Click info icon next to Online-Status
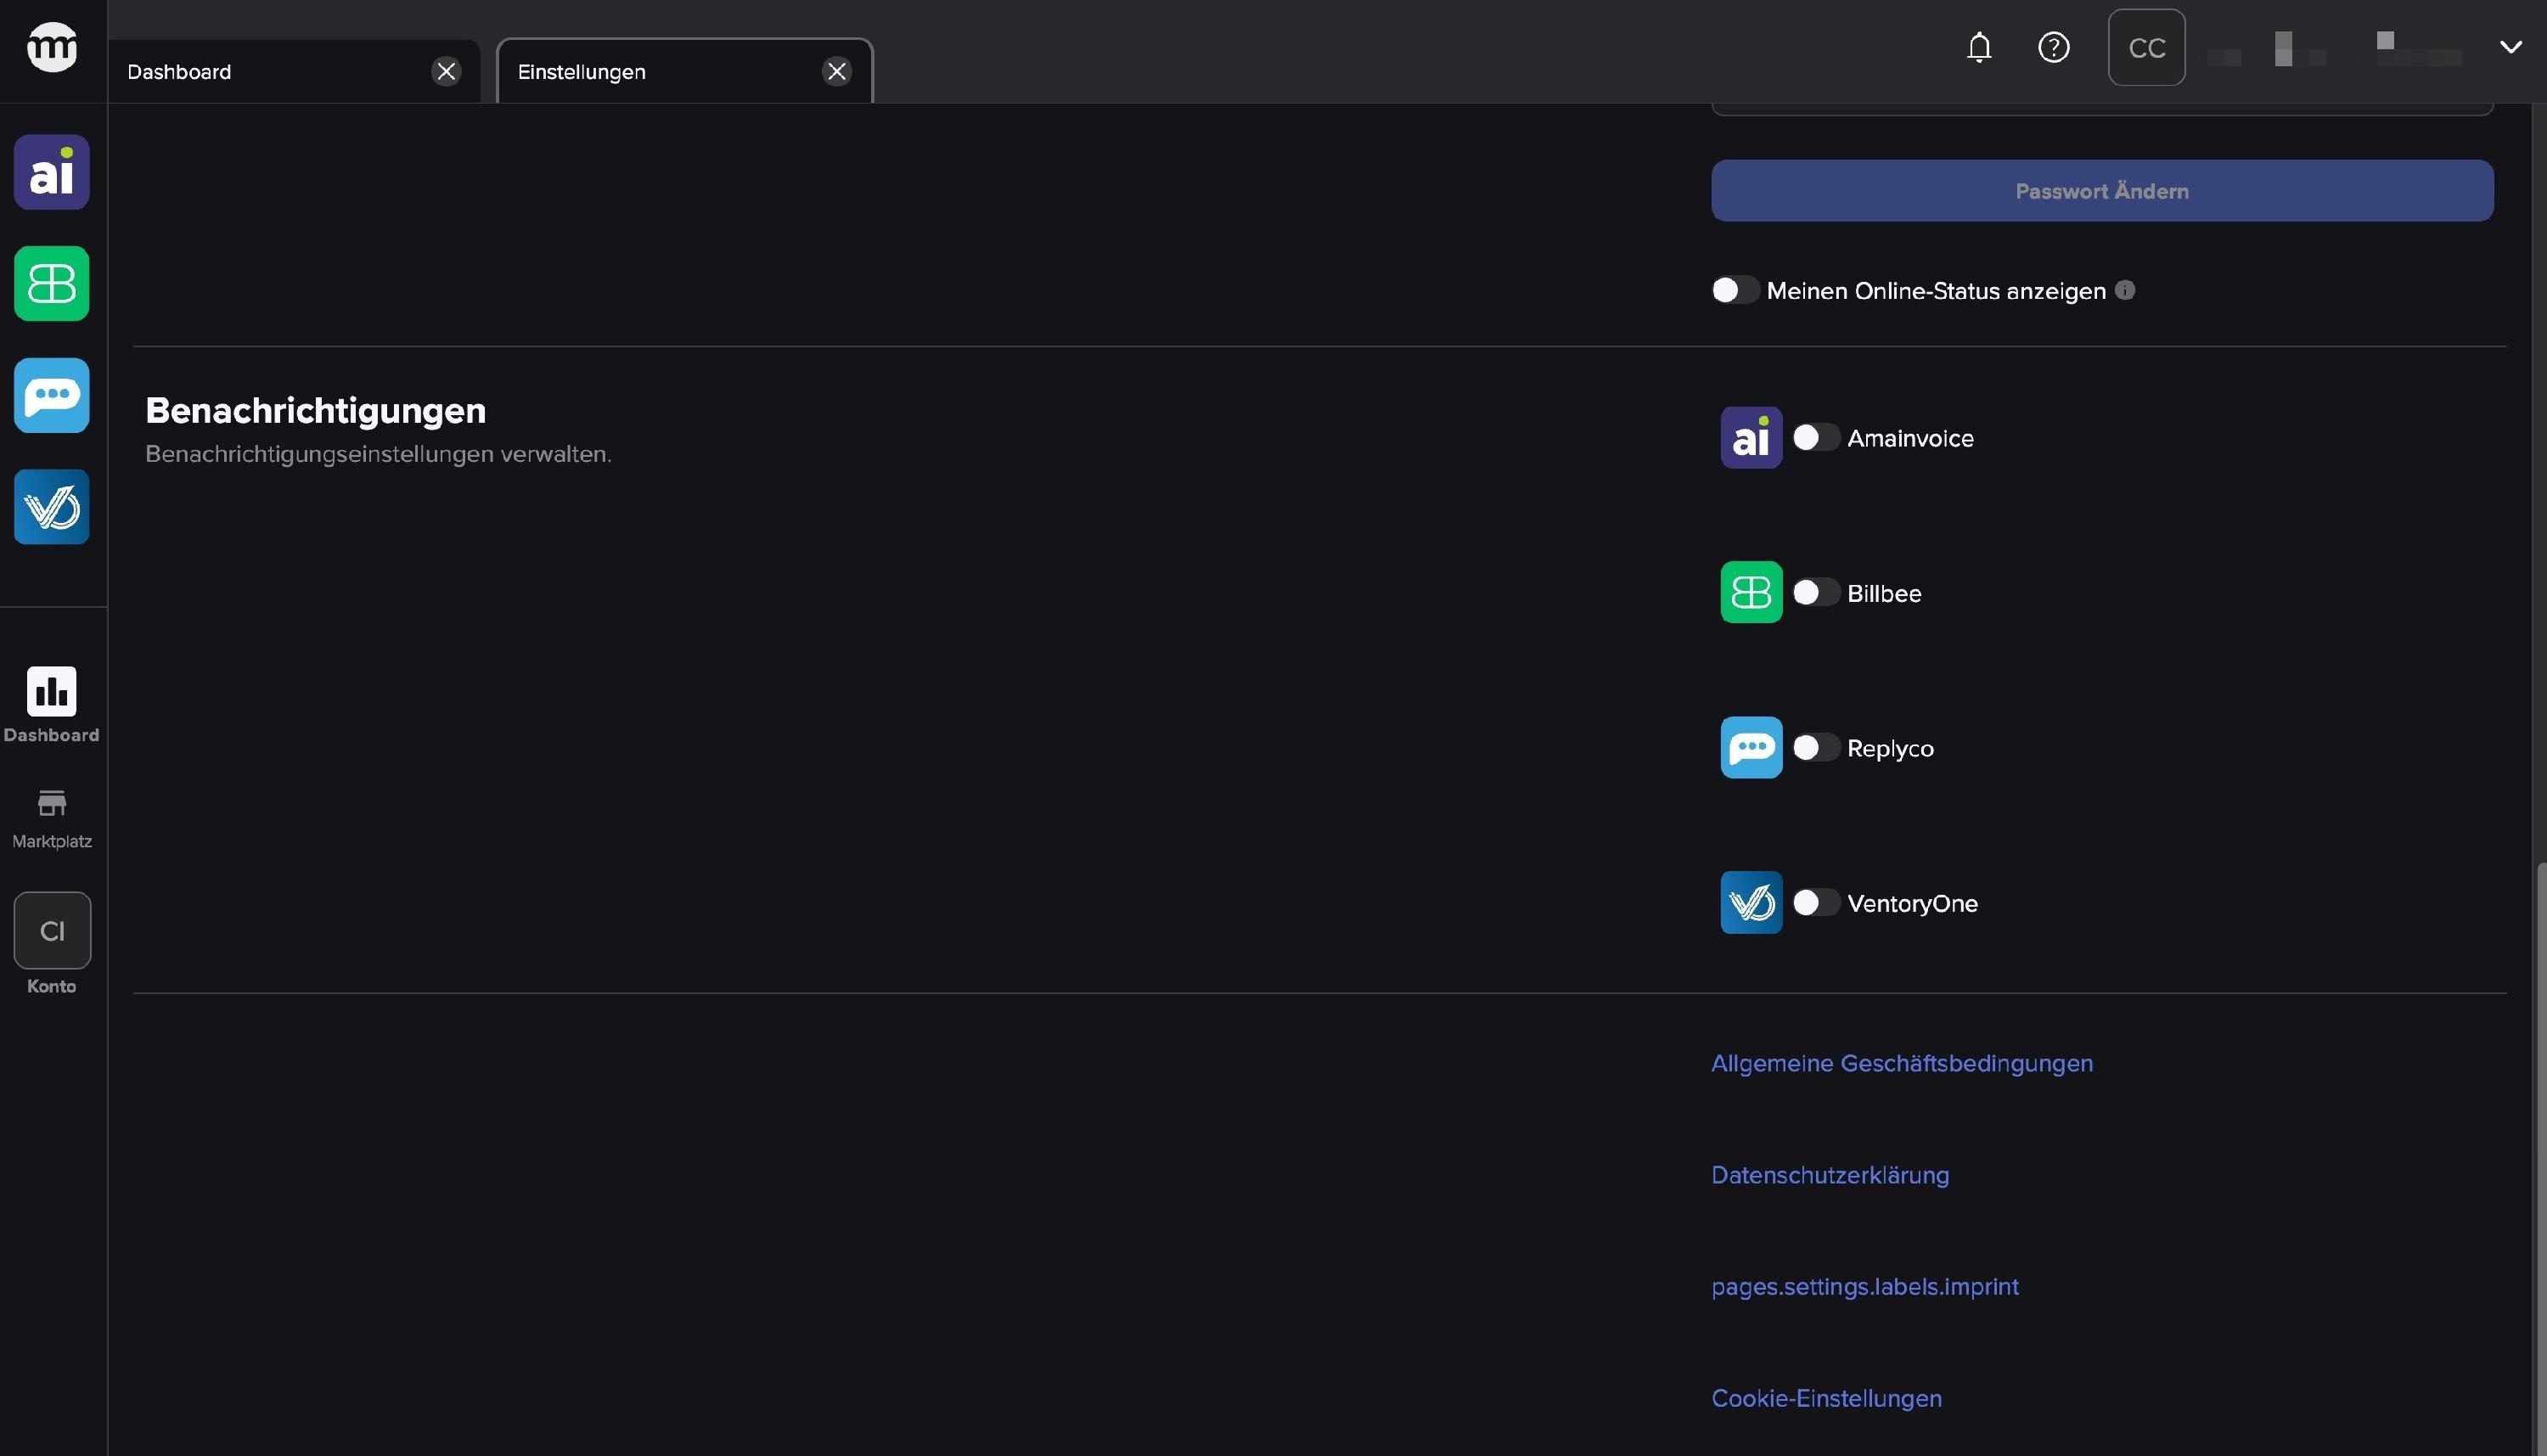This screenshot has height=1456, width=2547. [x=2125, y=290]
